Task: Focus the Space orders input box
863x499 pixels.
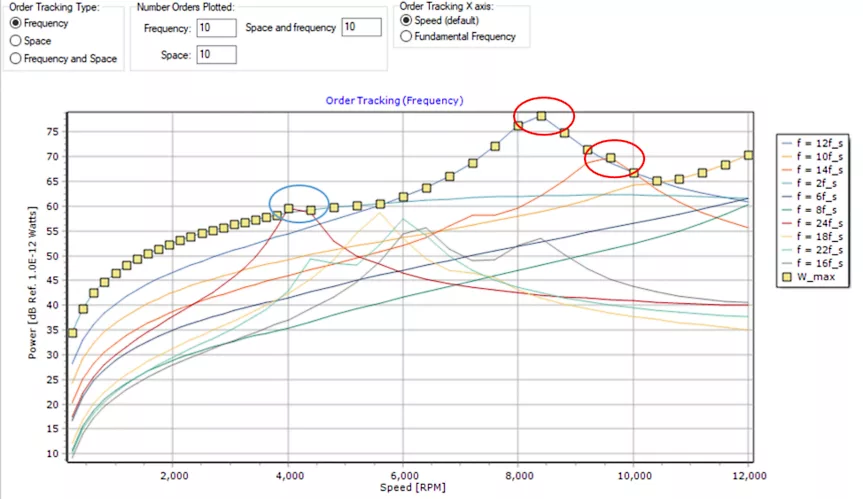Action: pyautogui.click(x=216, y=54)
